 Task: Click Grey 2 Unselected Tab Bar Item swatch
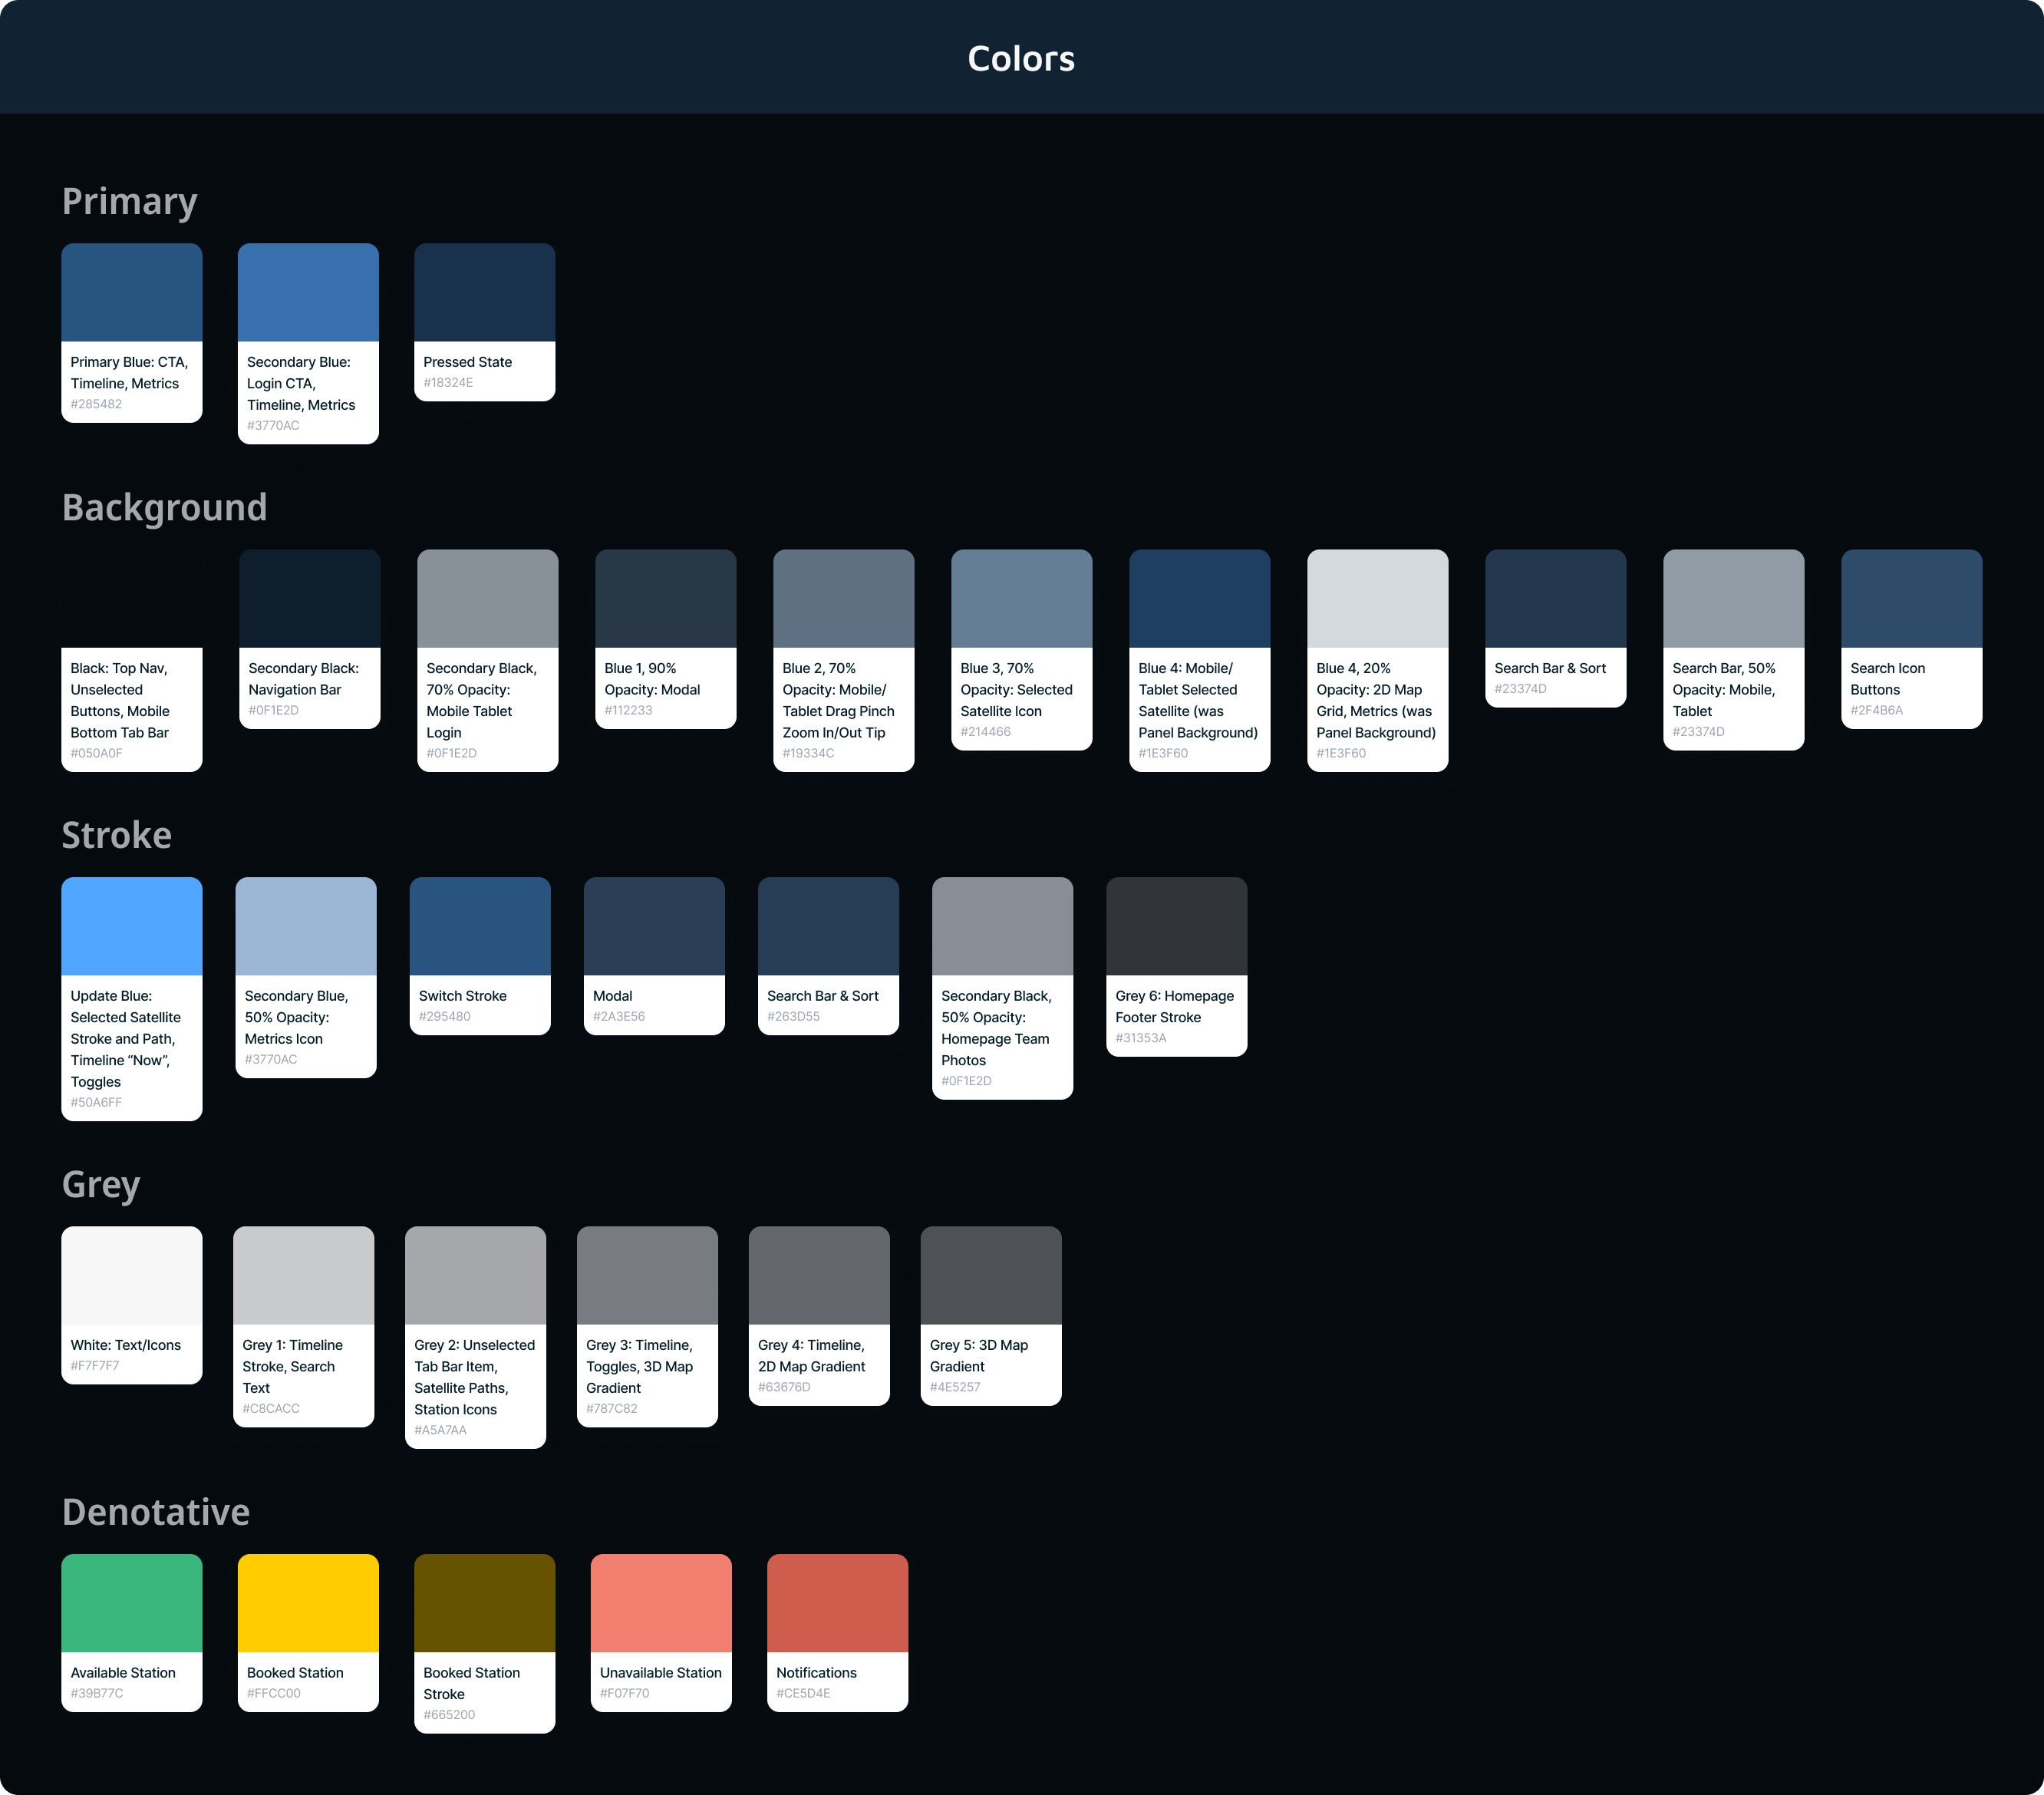476,1276
